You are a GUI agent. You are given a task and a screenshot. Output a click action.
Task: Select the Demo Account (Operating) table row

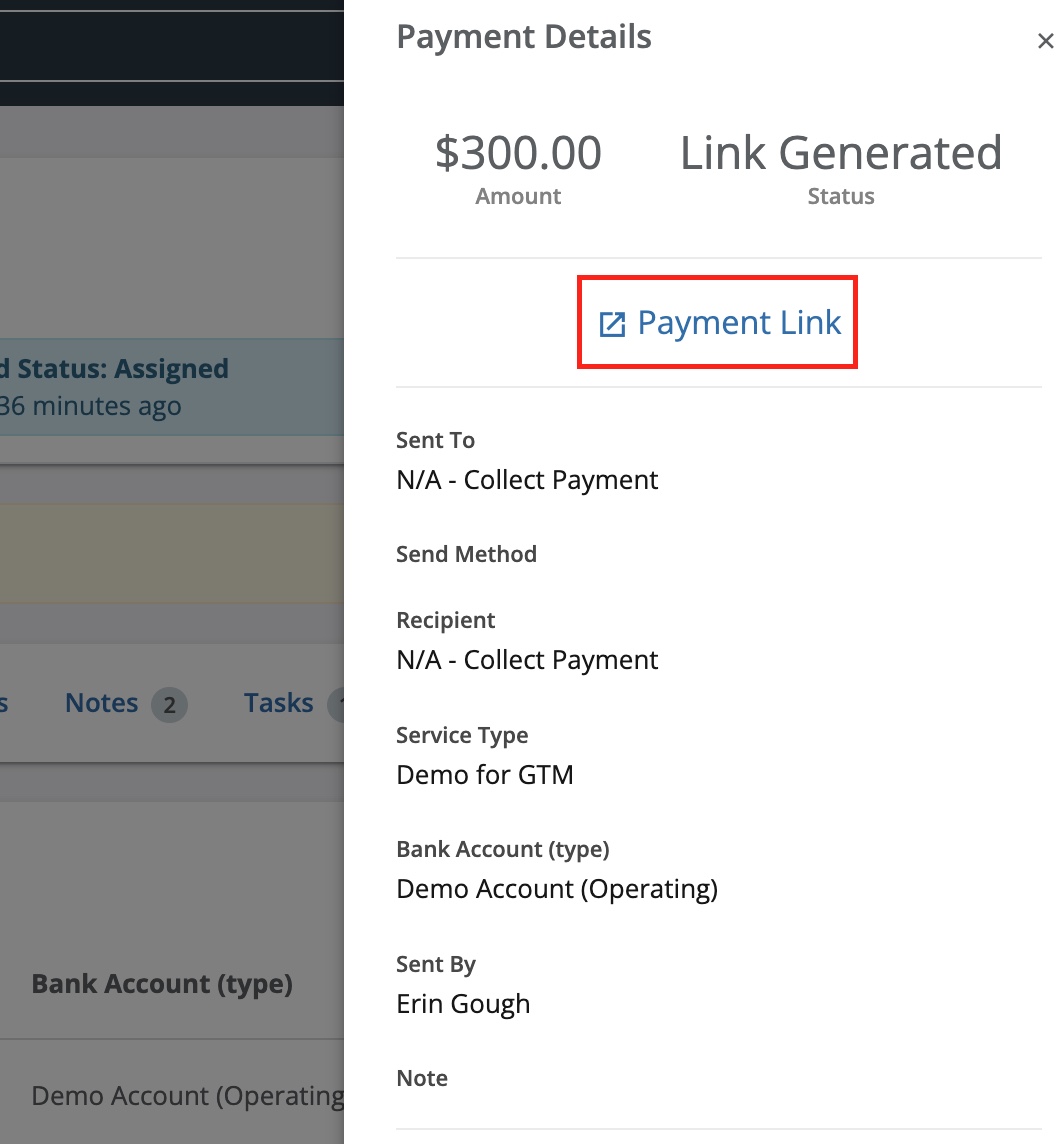tap(171, 1094)
